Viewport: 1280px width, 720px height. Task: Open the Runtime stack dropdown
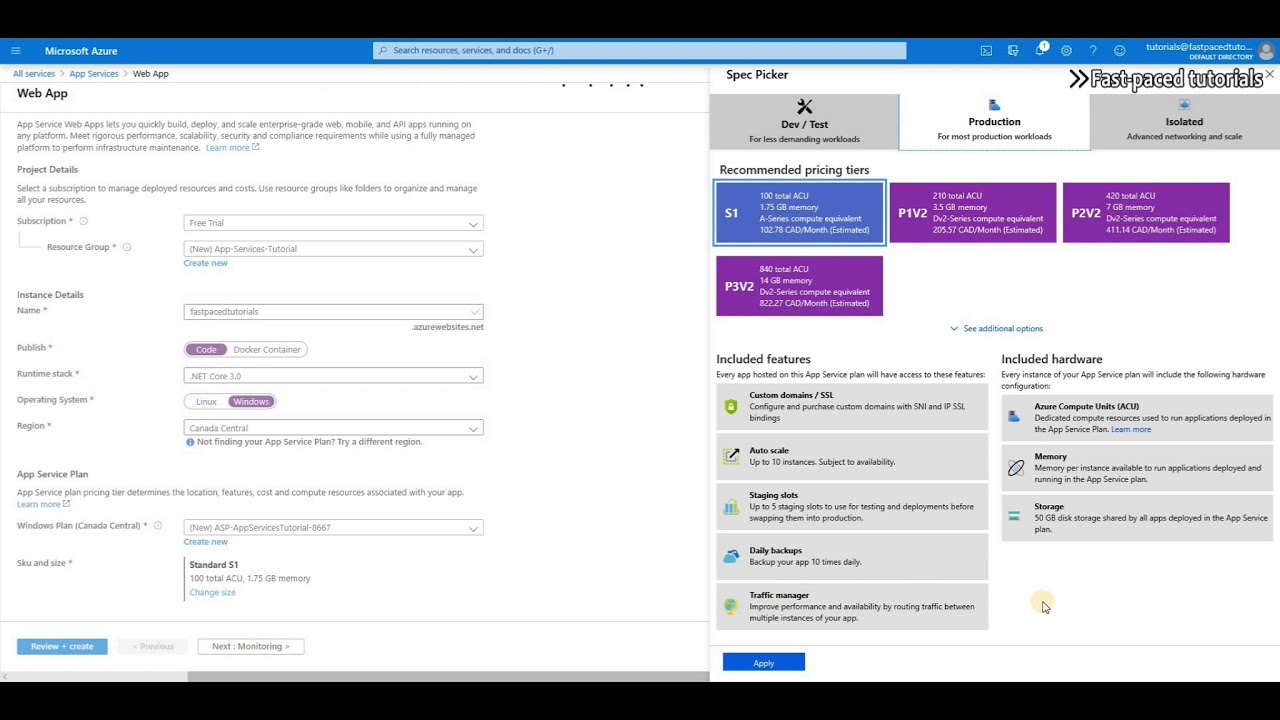(x=333, y=376)
